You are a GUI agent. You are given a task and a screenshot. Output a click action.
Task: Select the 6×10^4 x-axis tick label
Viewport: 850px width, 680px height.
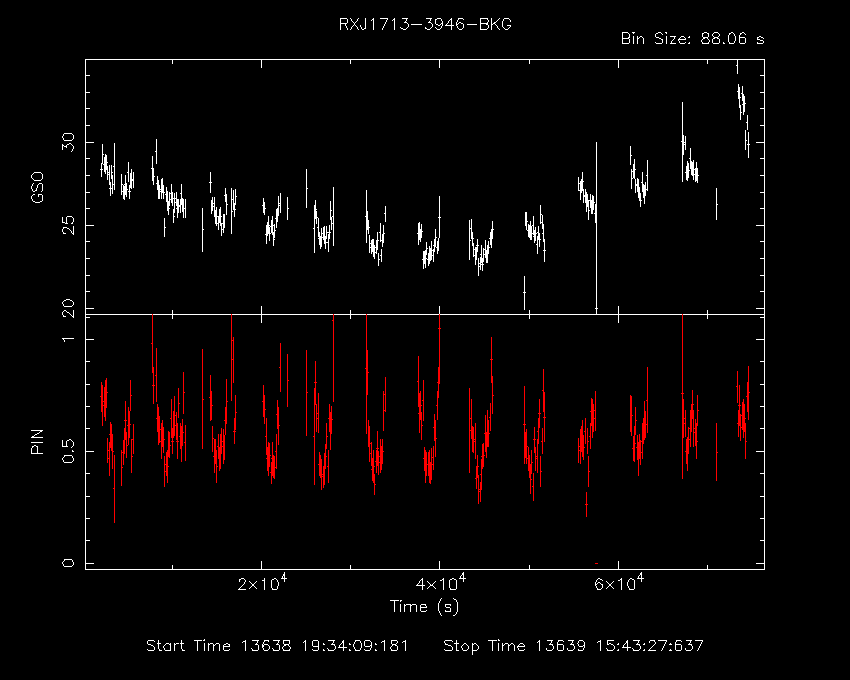(x=619, y=582)
